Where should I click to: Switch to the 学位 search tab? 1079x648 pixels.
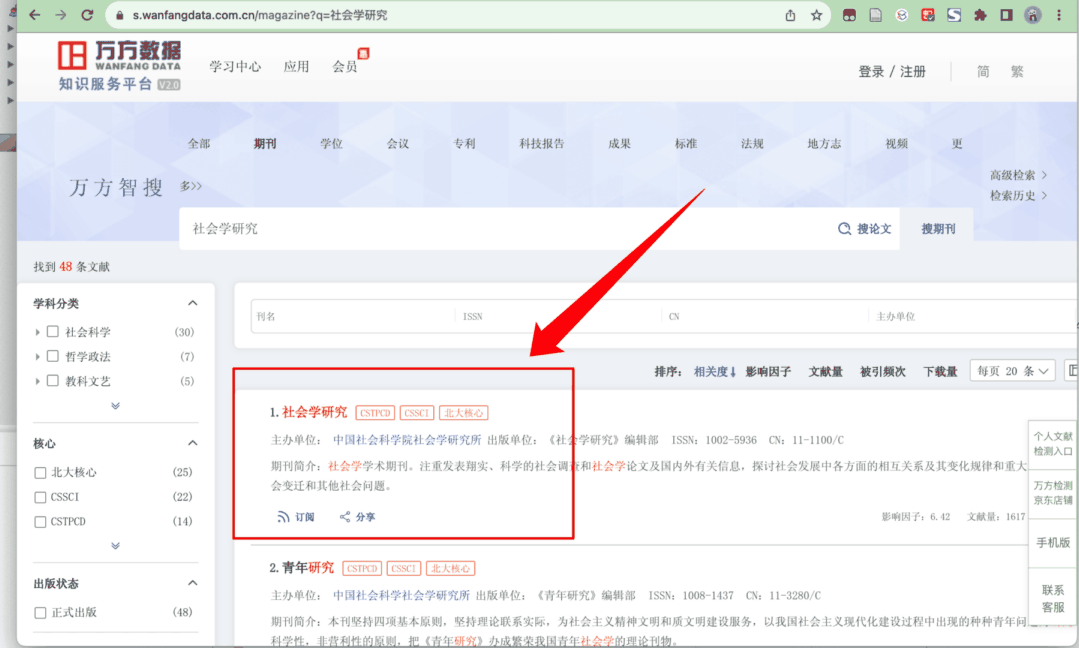(331, 143)
